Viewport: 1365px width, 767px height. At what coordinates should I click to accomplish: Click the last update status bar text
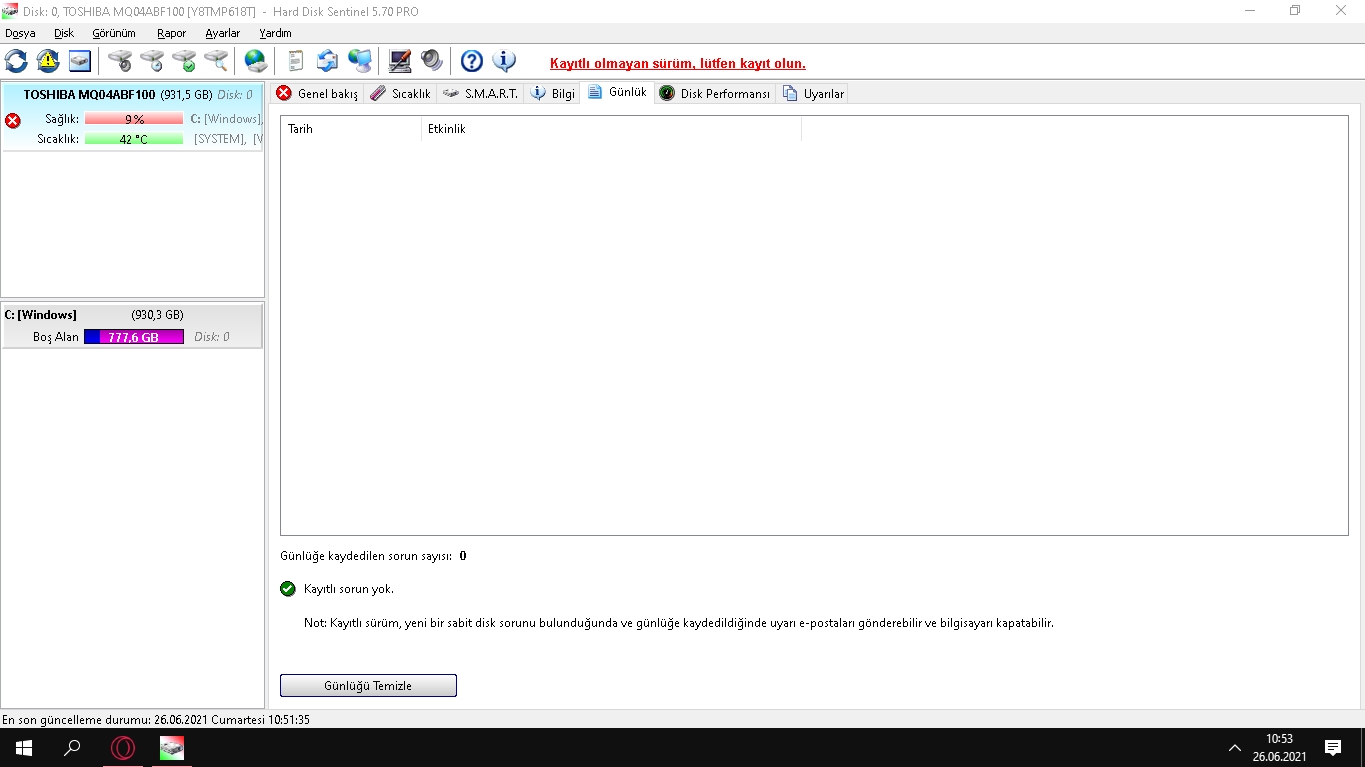tap(156, 719)
